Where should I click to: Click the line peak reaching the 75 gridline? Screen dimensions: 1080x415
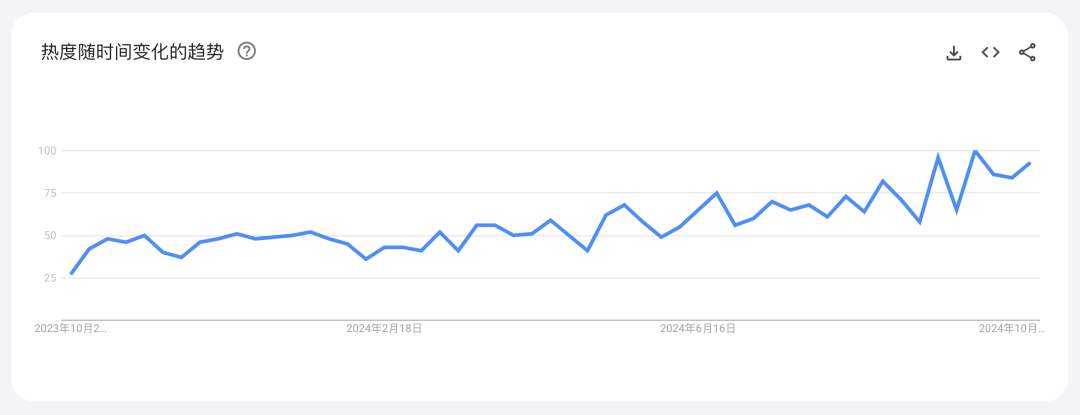[x=716, y=193]
